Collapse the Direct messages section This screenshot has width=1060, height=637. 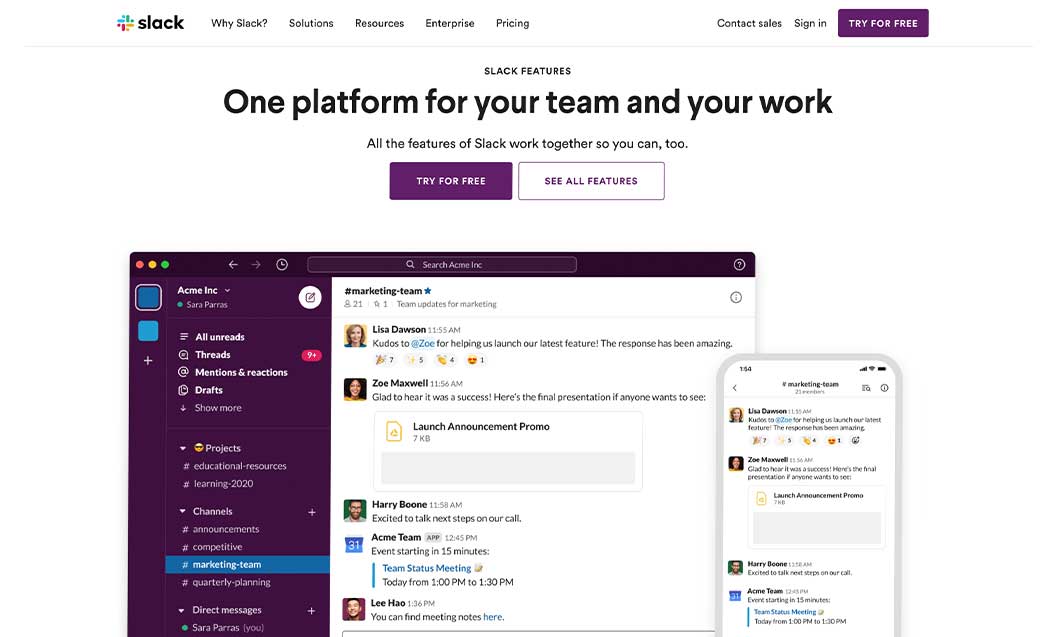pos(181,610)
